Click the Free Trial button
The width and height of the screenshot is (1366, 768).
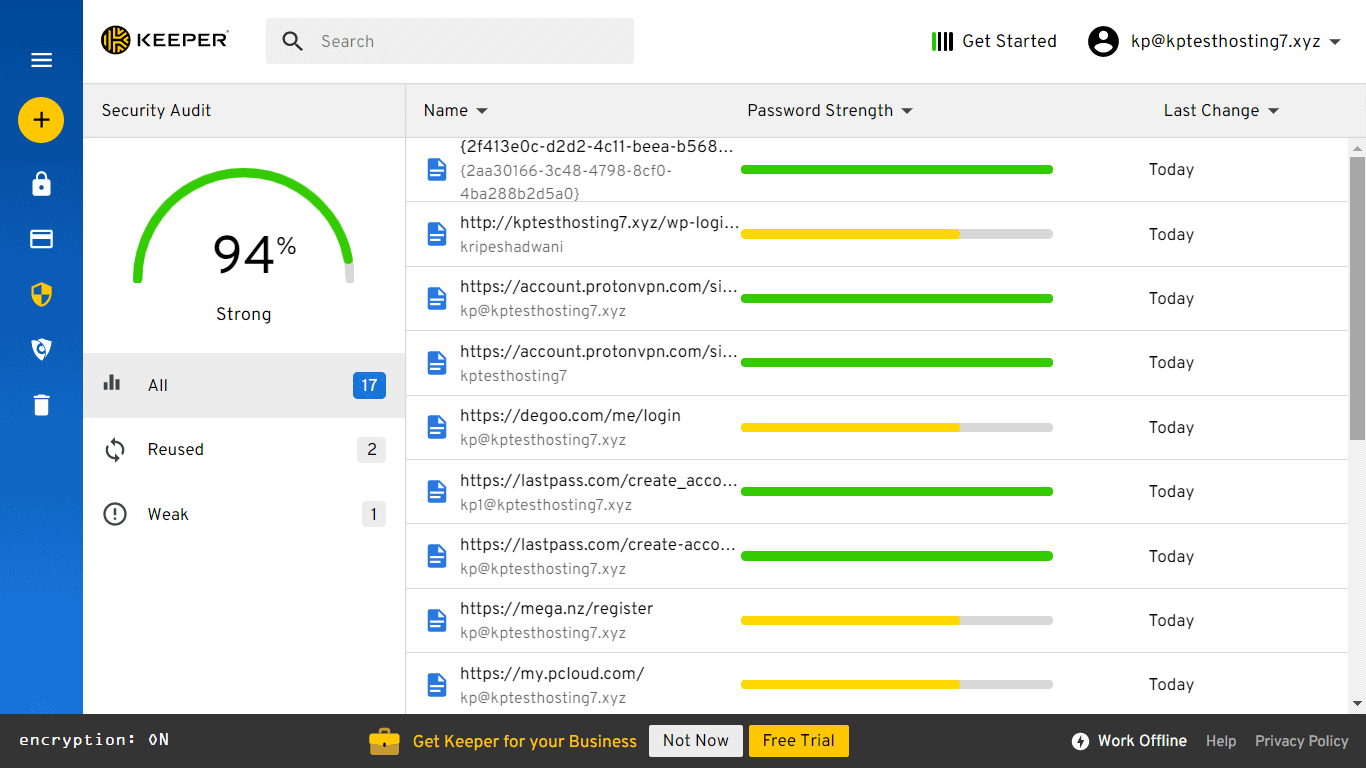pyautogui.click(x=798, y=741)
